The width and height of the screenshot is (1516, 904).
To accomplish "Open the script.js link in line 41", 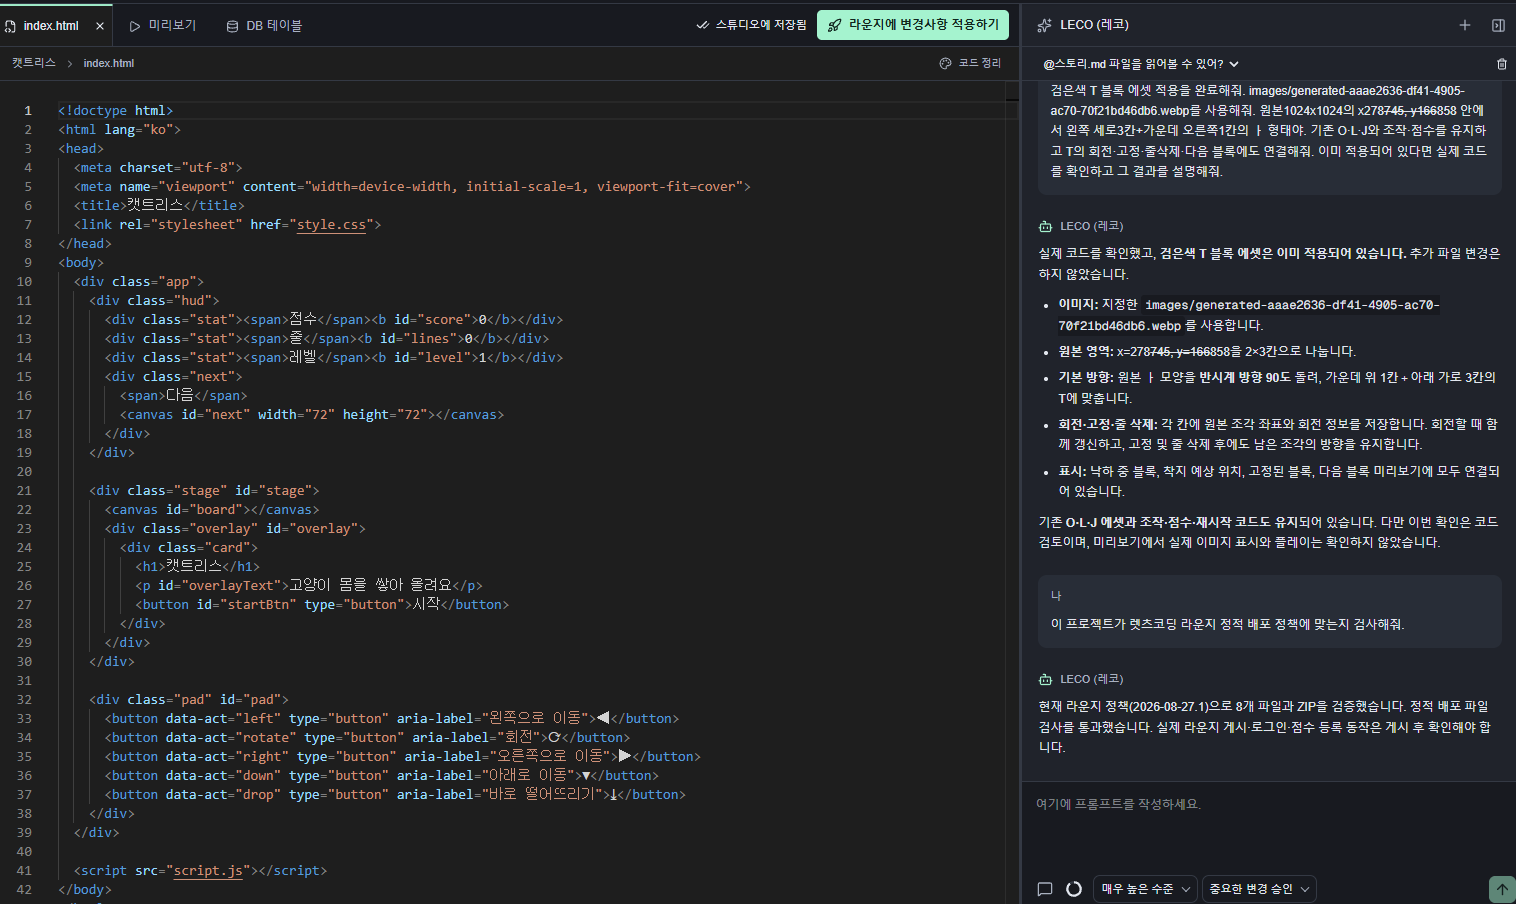I will coord(208,871).
